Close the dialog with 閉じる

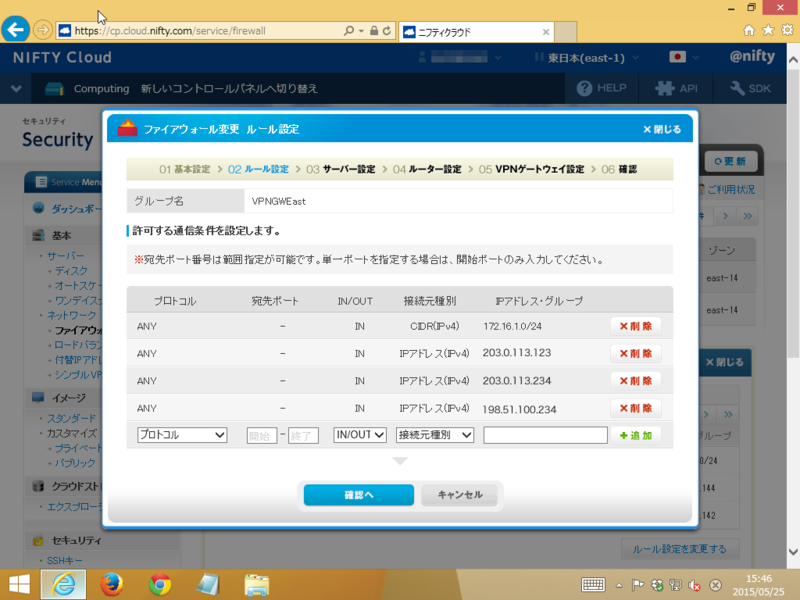click(x=662, y=129)
